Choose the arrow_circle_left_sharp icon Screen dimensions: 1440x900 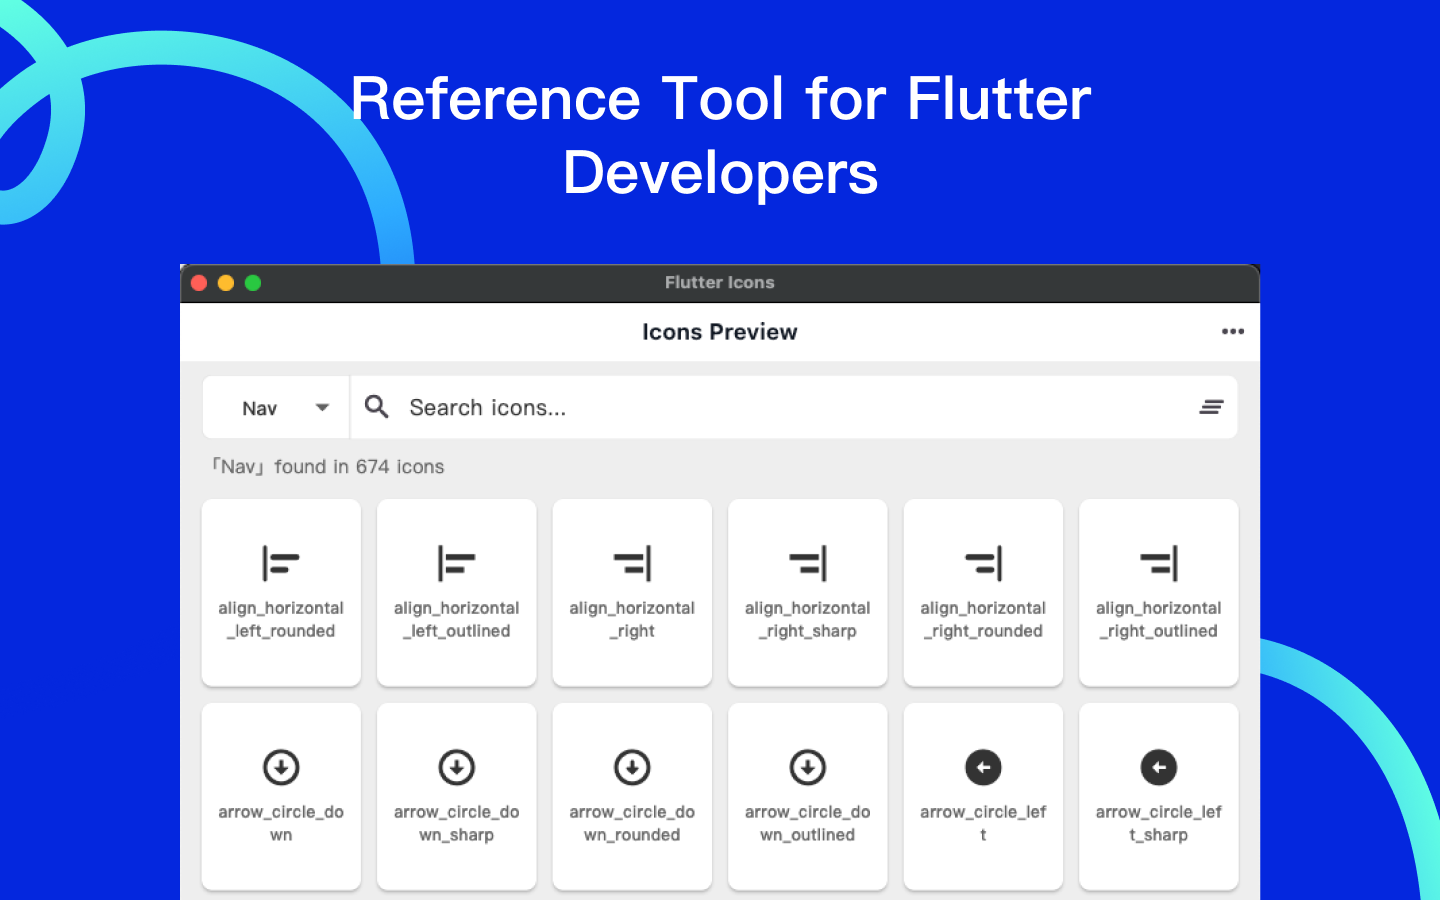(1159, 796)
